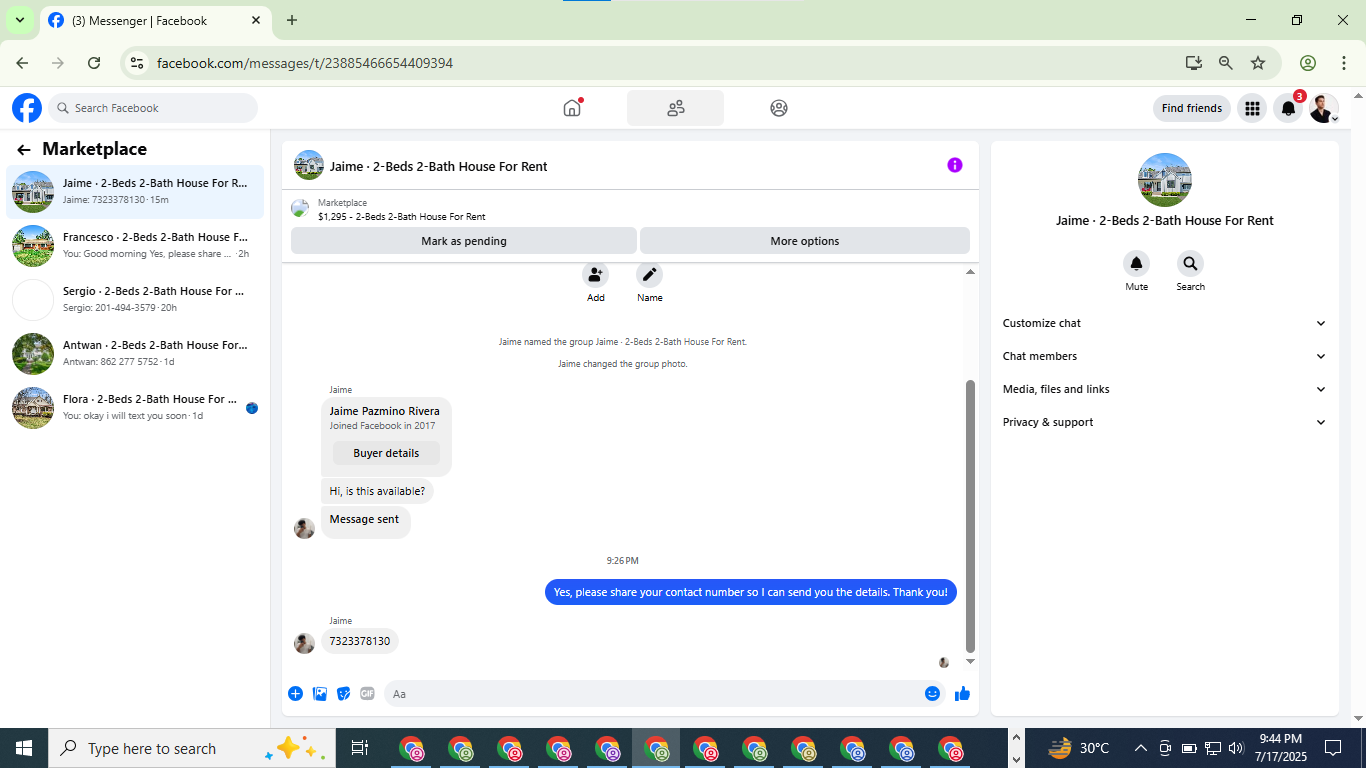Attach a file with the image icon
This screenshot has width=1366, height=768.
pyautogui.click(x=320, y=694)
